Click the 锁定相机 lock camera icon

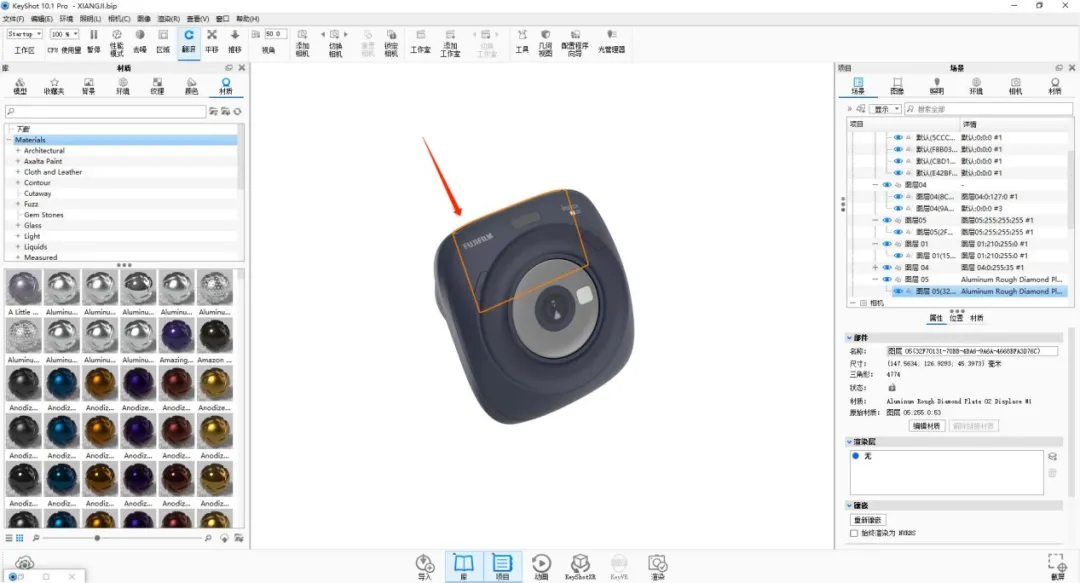[391, 42]
